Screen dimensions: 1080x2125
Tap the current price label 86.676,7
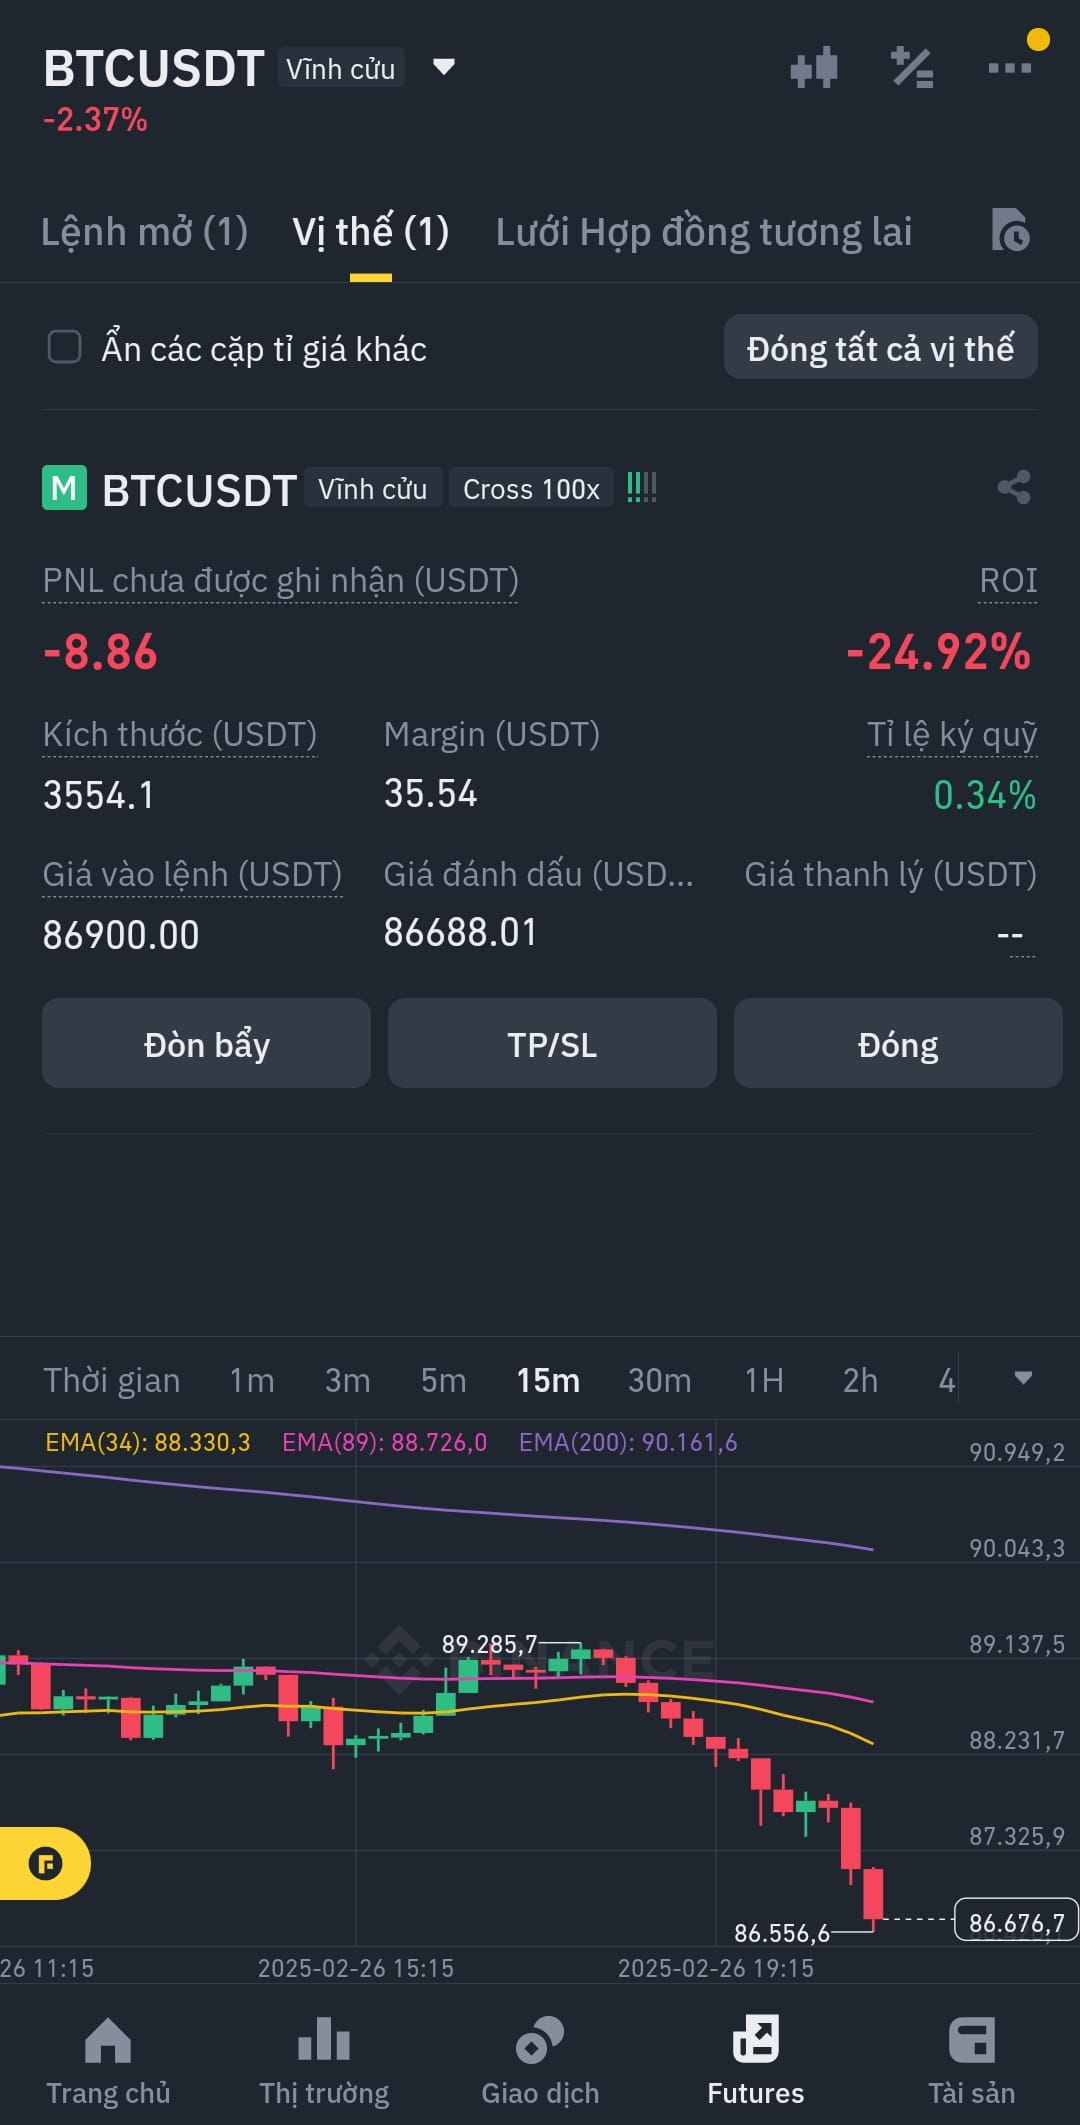click(1016, 1920)
